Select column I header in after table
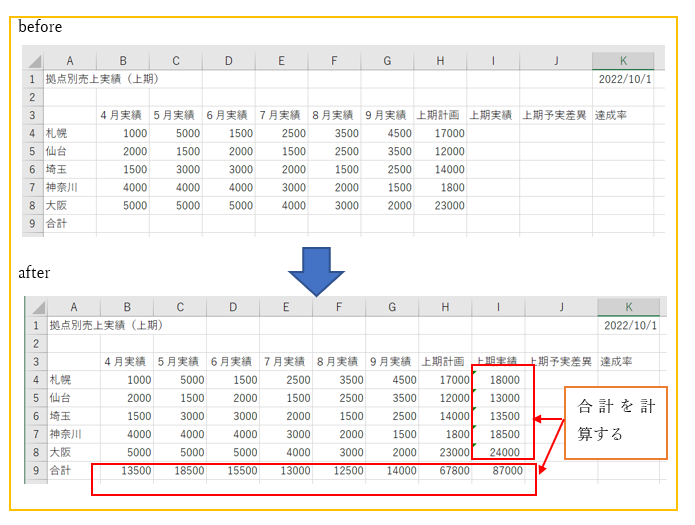Image resolution: width=695 pixels, height=525 pixels. pos(498,308)
